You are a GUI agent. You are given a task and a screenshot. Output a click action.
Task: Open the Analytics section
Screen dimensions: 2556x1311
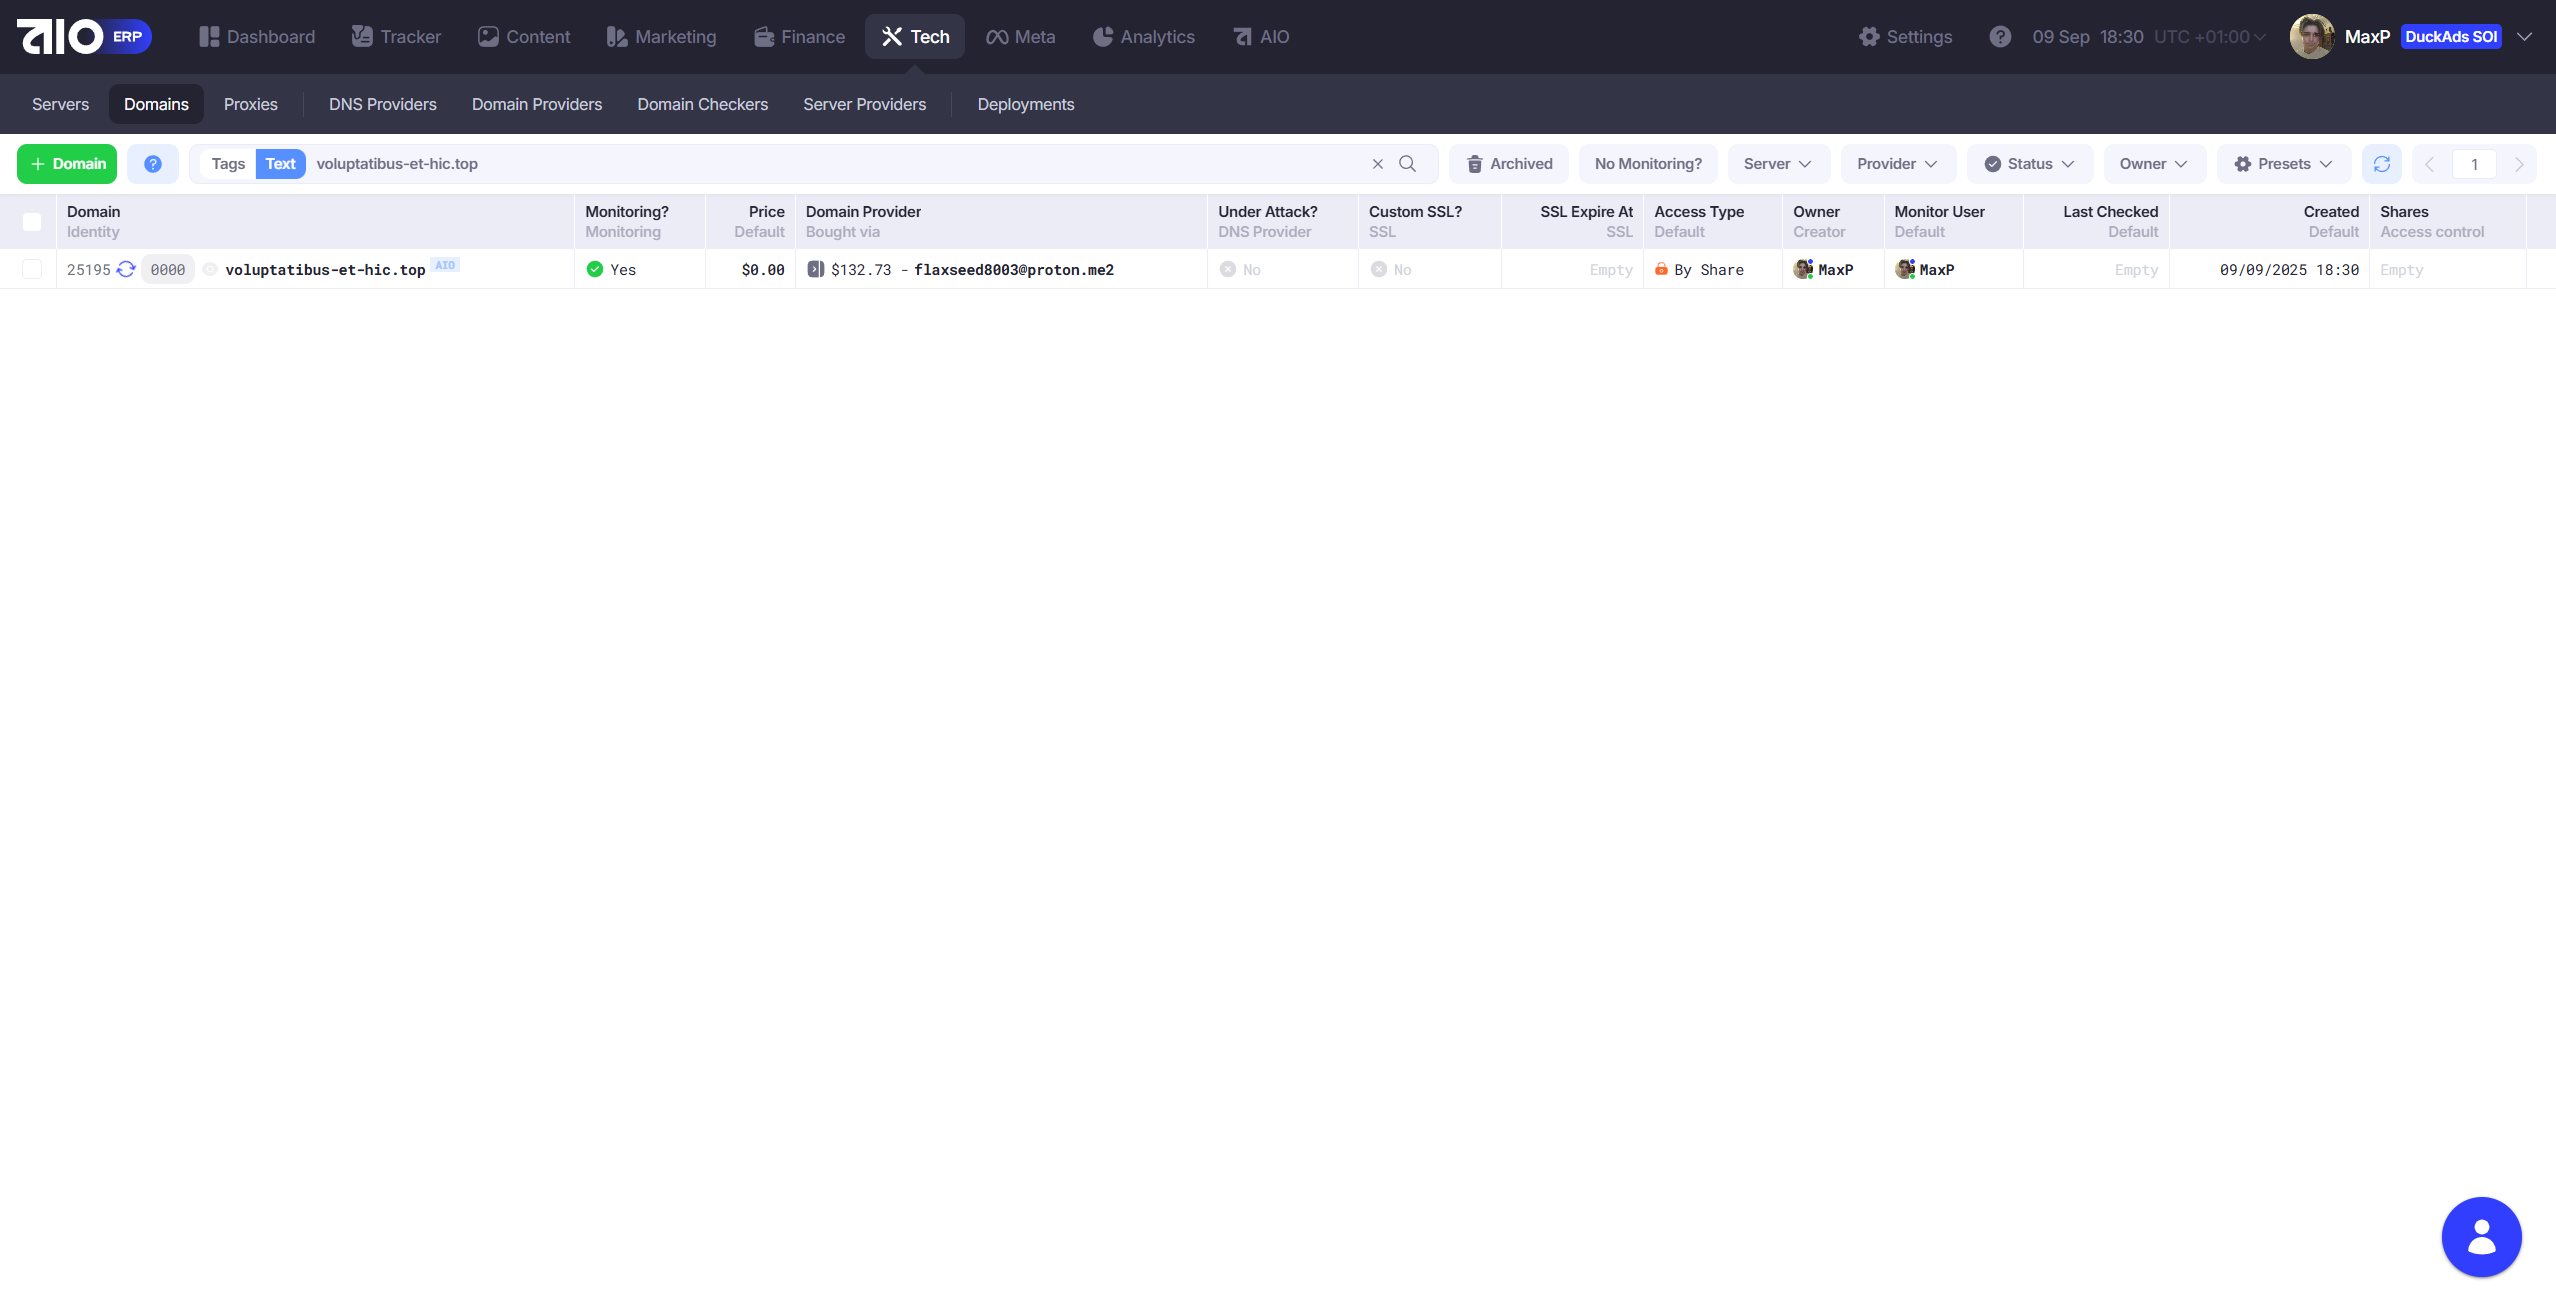[x=1143, y=37]
